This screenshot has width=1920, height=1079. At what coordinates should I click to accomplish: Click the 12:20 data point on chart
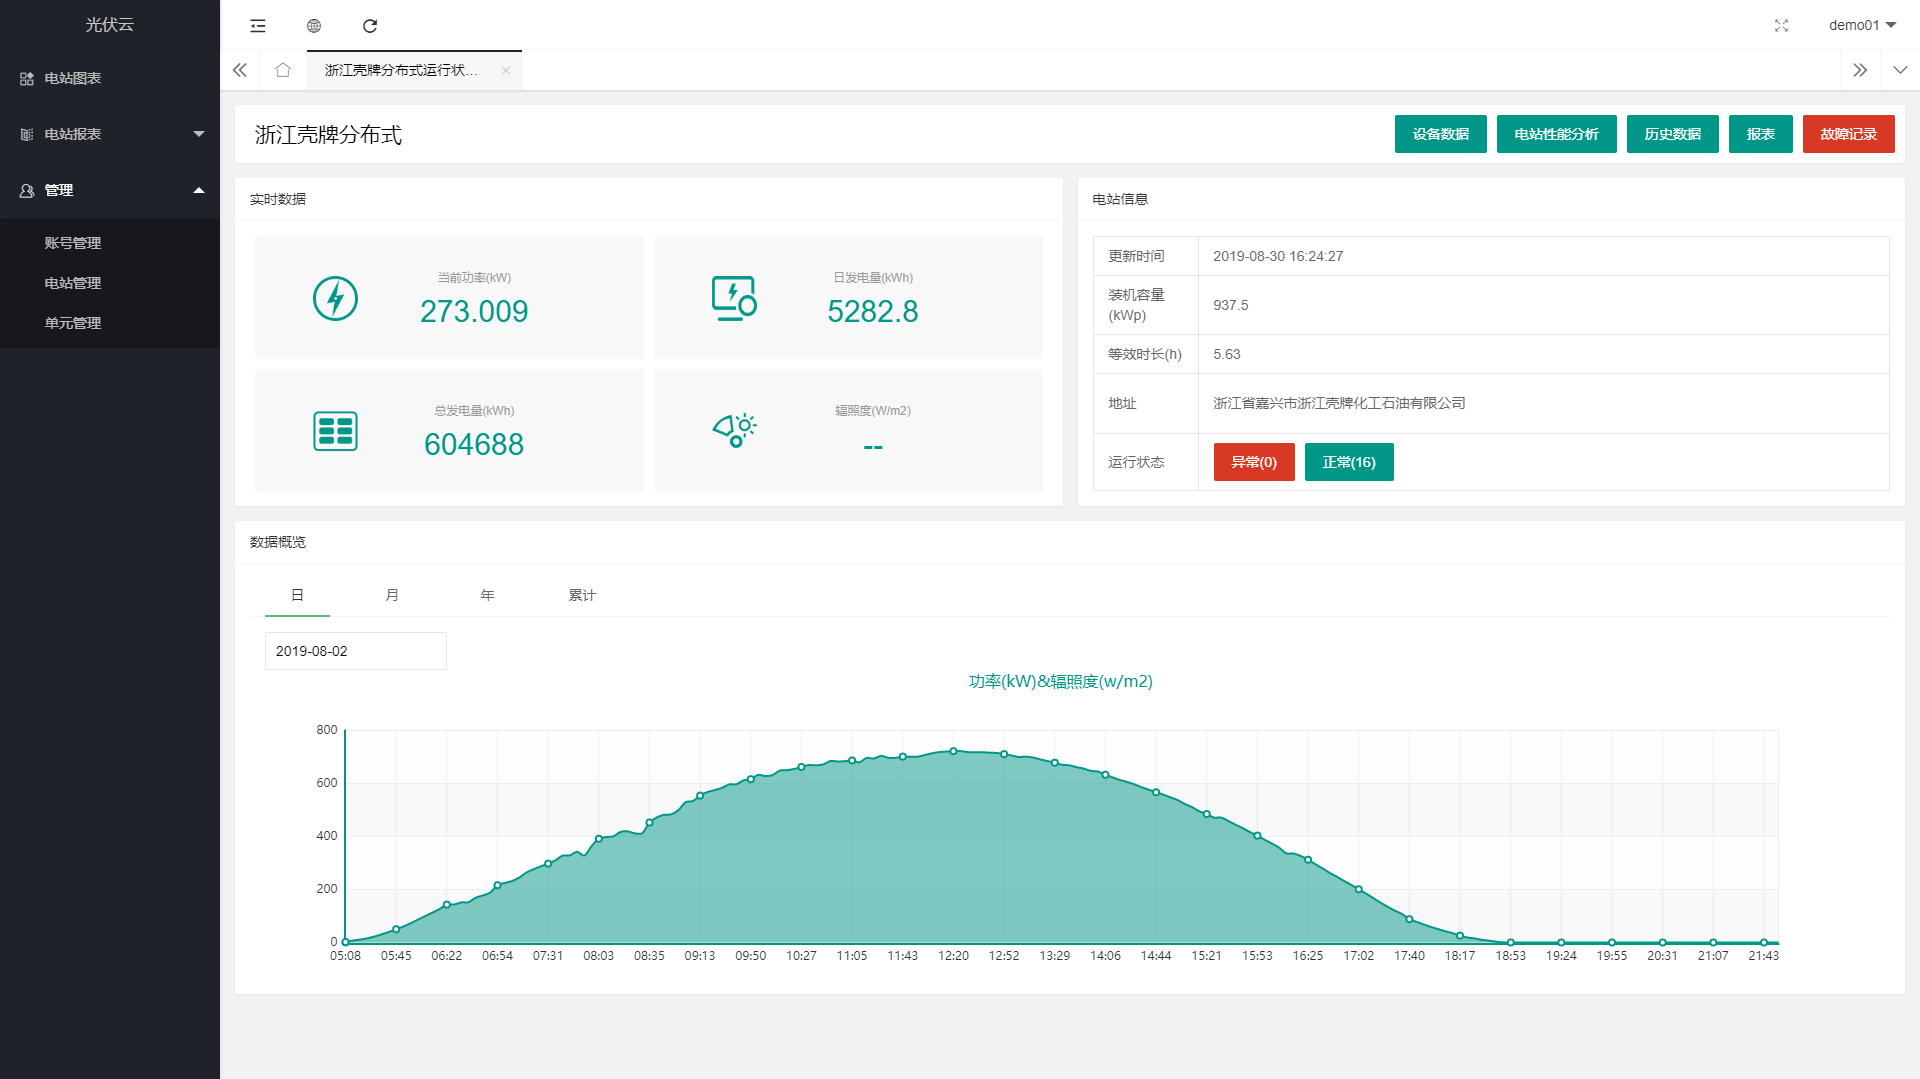coord(953,751)
